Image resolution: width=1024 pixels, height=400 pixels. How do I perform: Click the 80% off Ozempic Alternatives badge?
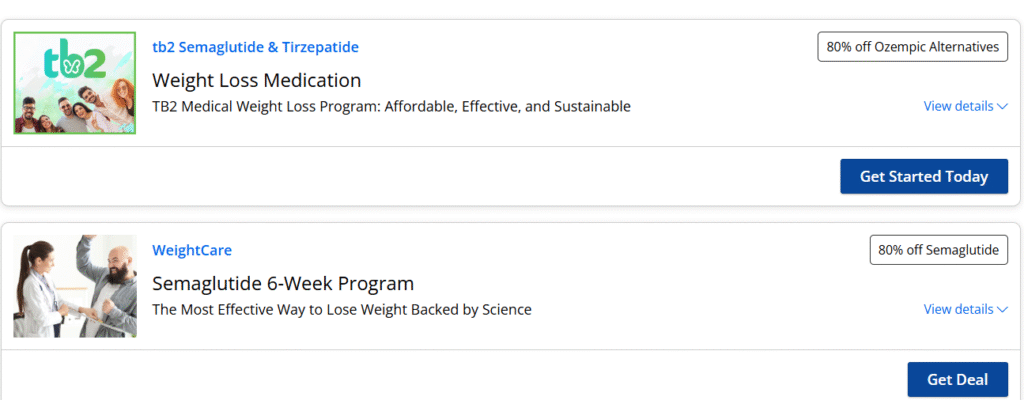pyautogui.click(x=912, y=47)
